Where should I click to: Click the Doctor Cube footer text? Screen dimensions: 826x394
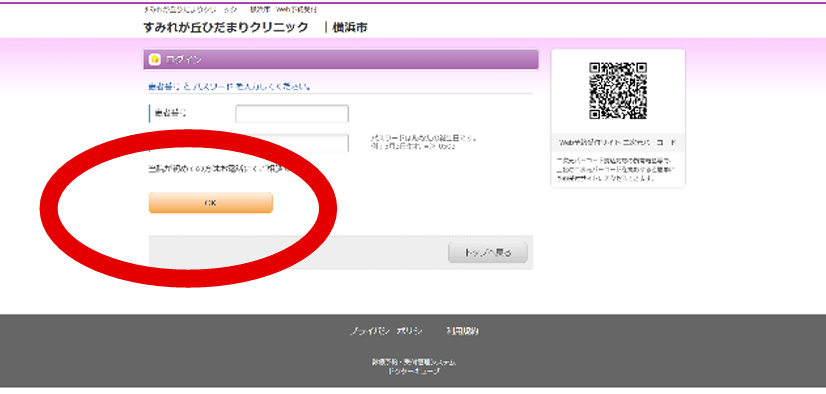pyautogui.click(x=414, y=371)
